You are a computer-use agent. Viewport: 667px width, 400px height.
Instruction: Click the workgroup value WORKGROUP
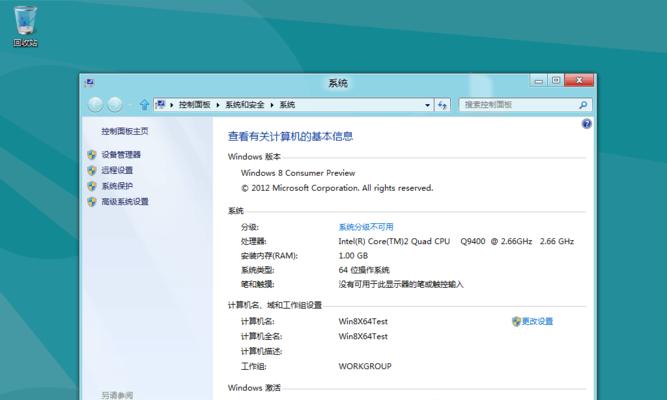tap(365, 366)
